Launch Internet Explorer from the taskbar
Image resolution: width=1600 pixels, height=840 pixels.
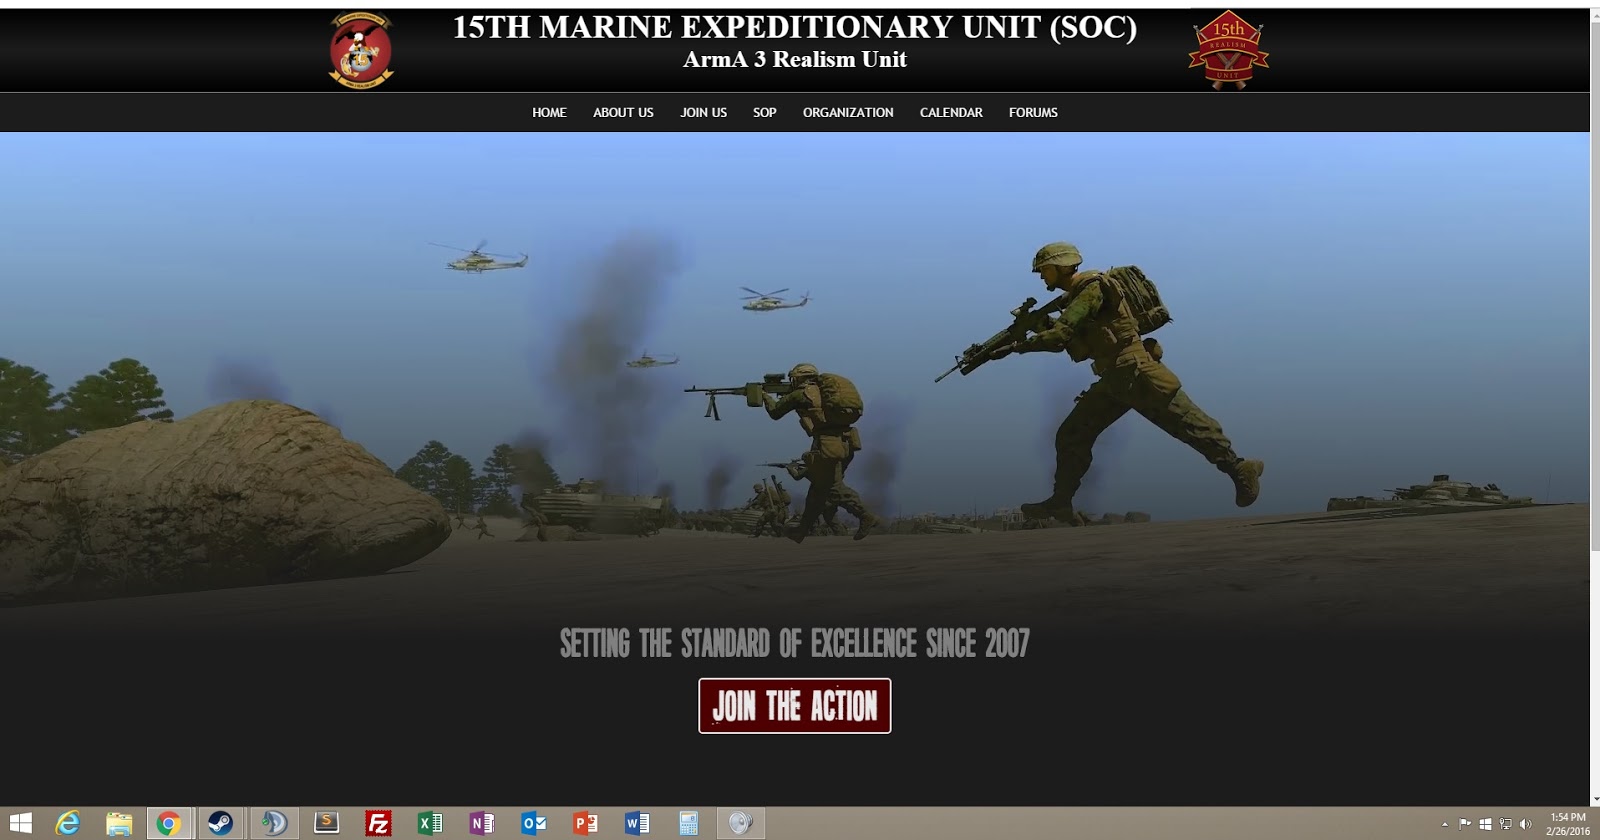[67, 823]
